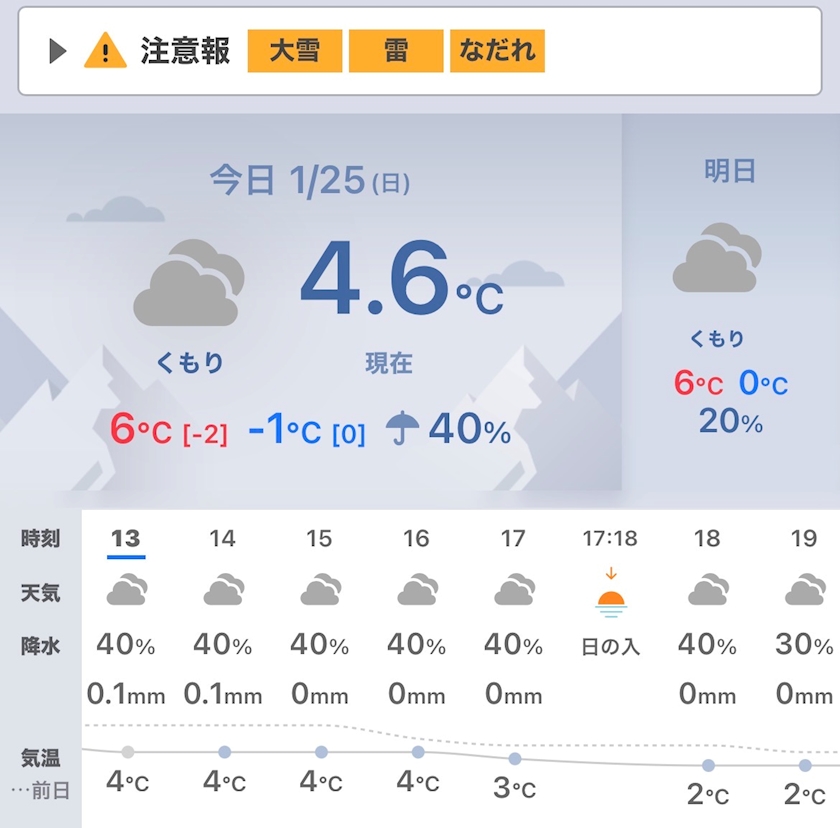Select the 13 o'clock hourly column
840x828 pixels.
point(126,539)
